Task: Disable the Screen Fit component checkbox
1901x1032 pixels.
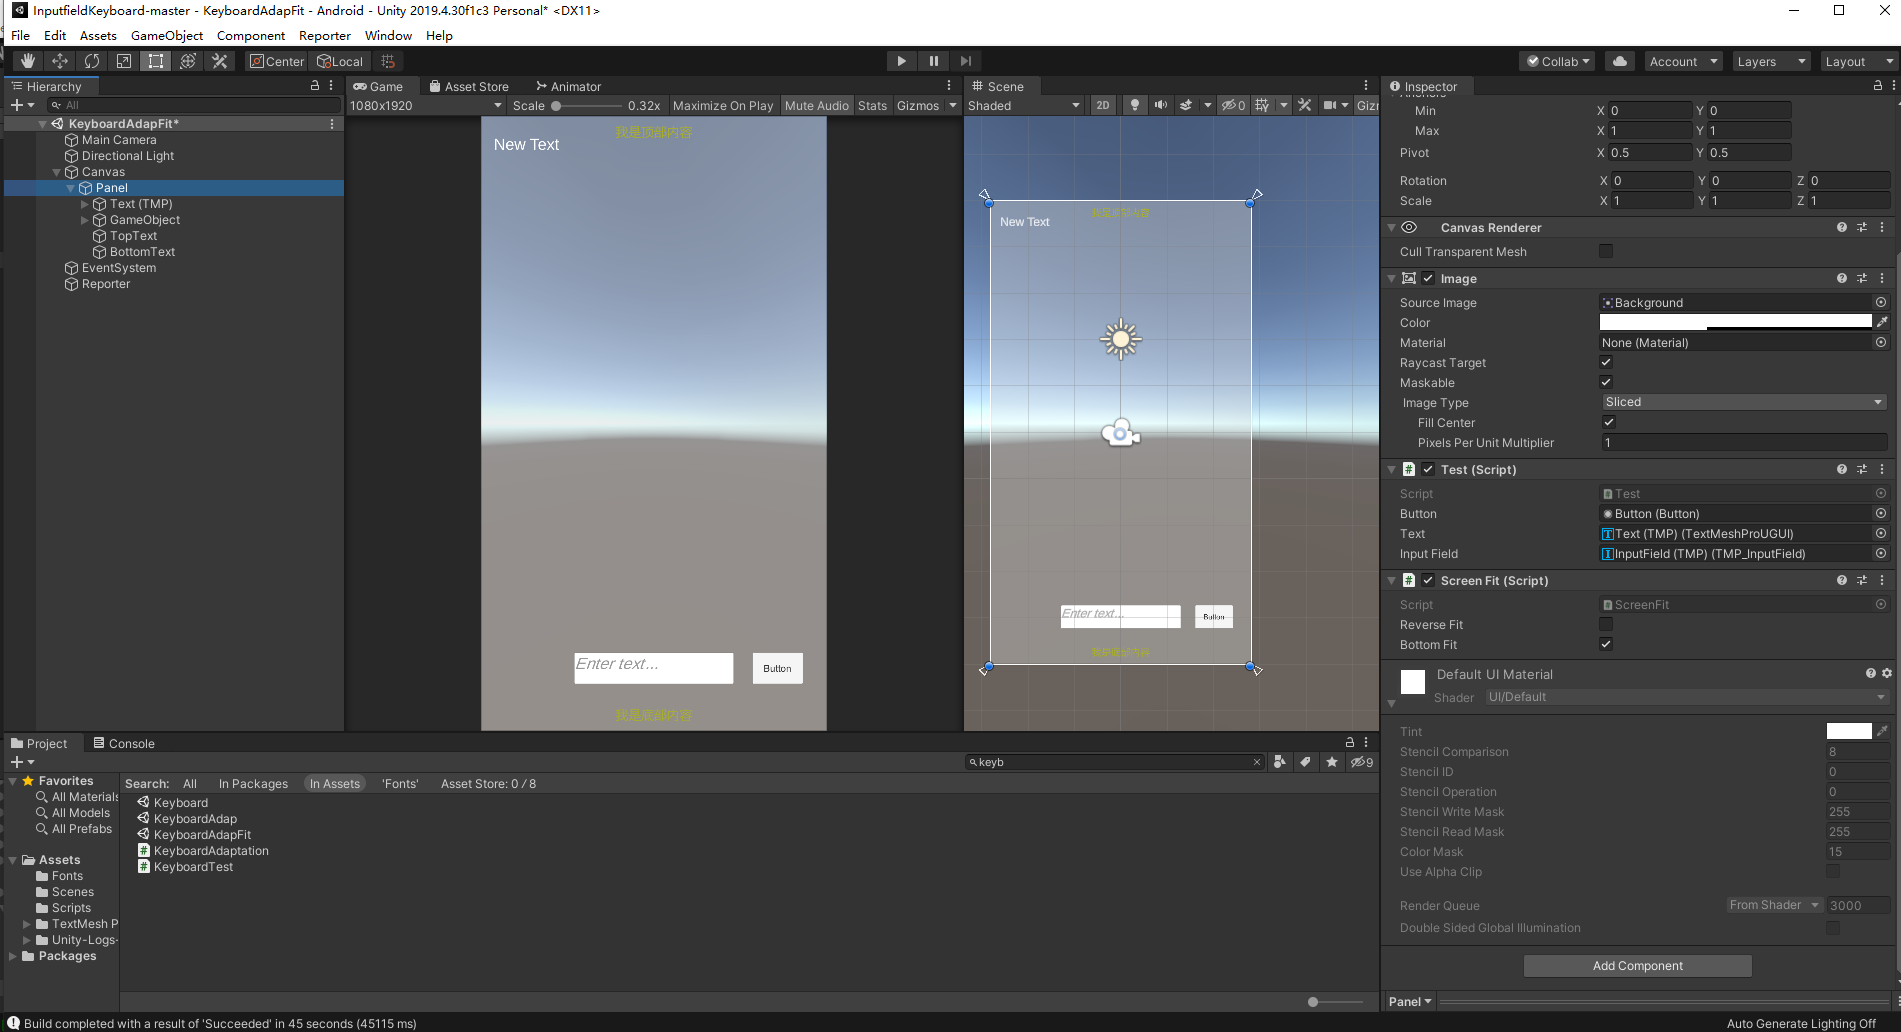Action: click(1428, 580)
